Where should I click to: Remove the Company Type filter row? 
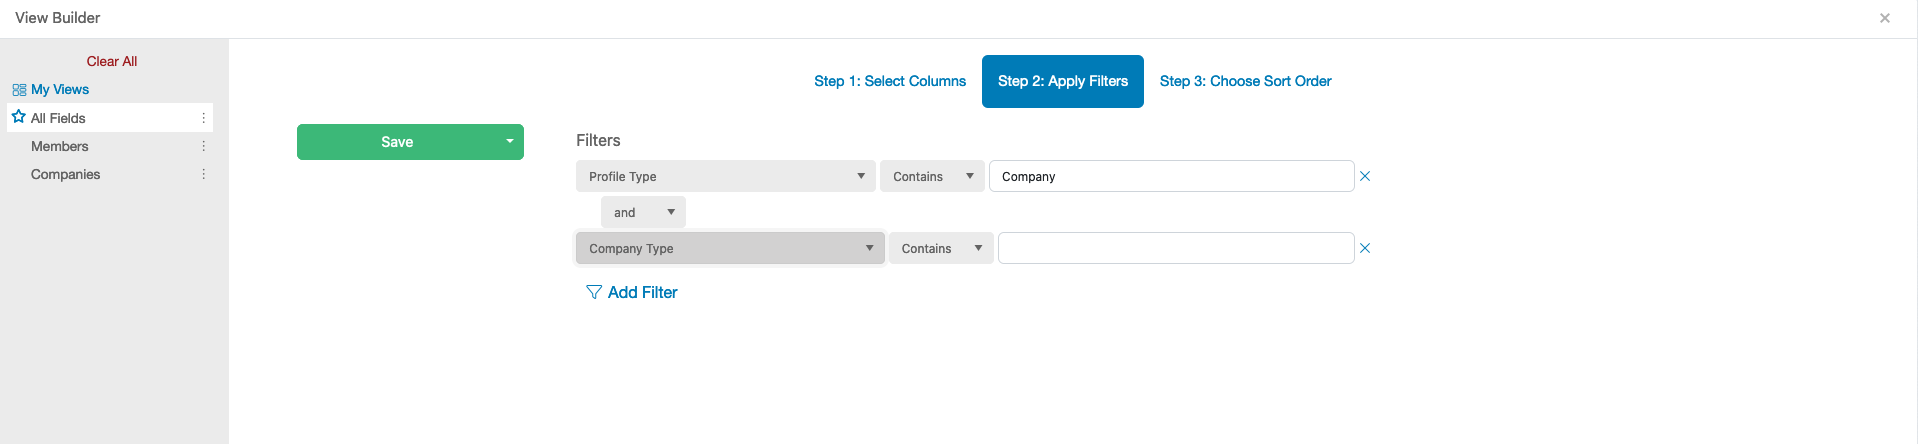pyautogui.click(x=1365, y=248)
